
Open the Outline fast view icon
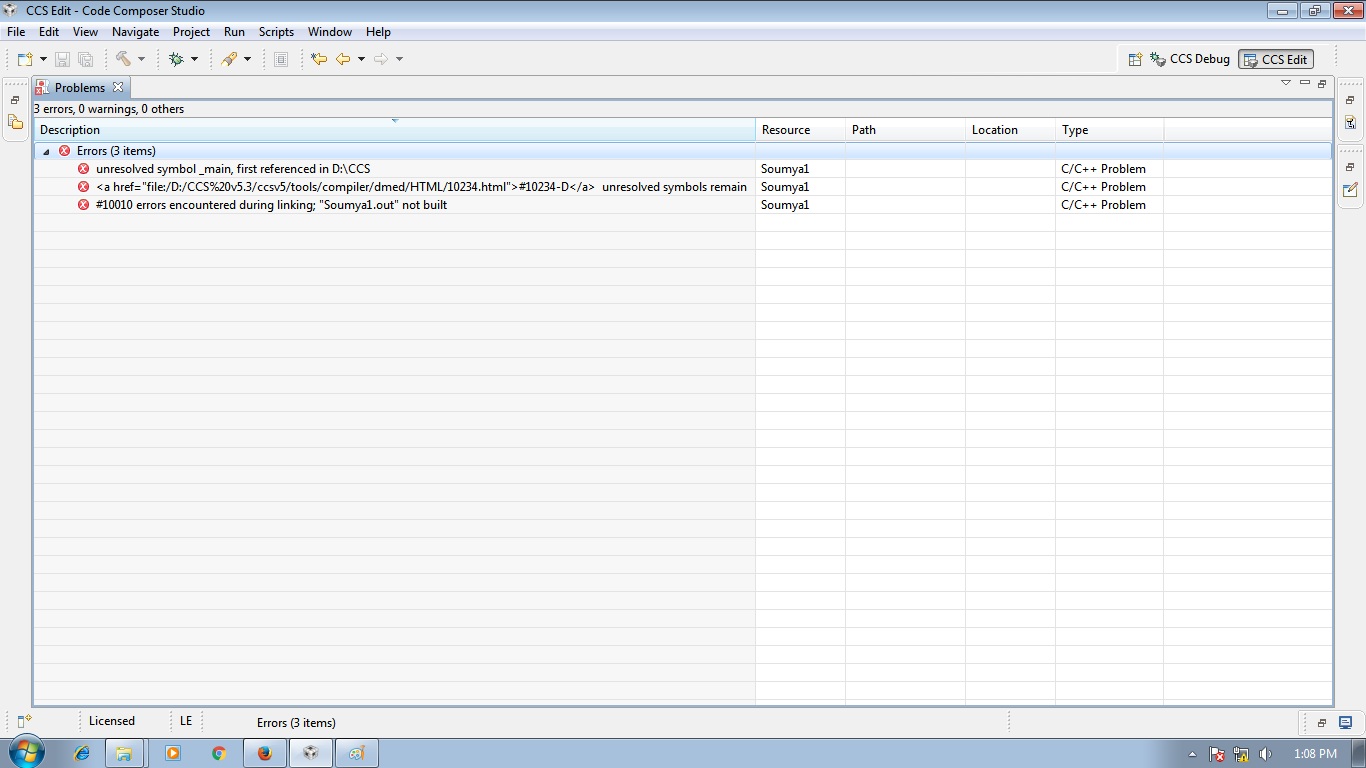[x=1350, y=122]
